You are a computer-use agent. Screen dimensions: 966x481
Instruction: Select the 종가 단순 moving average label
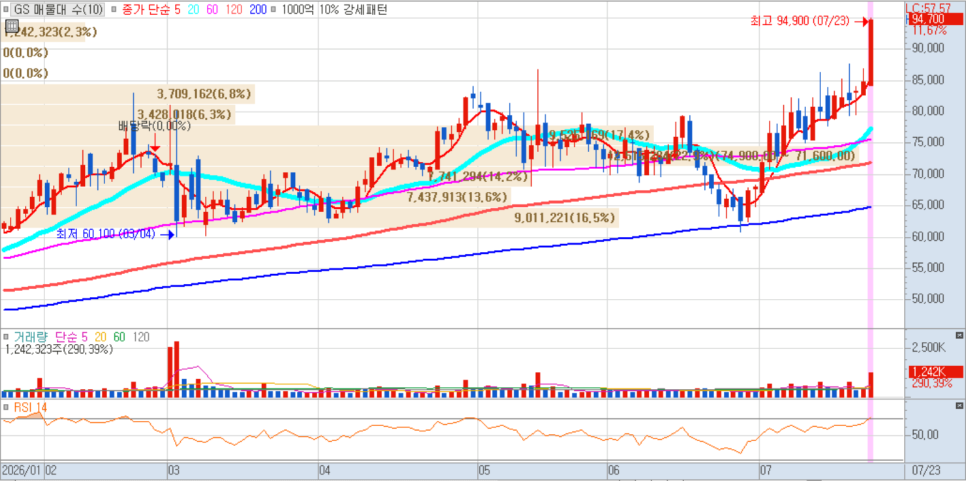[x=147, y=9]
